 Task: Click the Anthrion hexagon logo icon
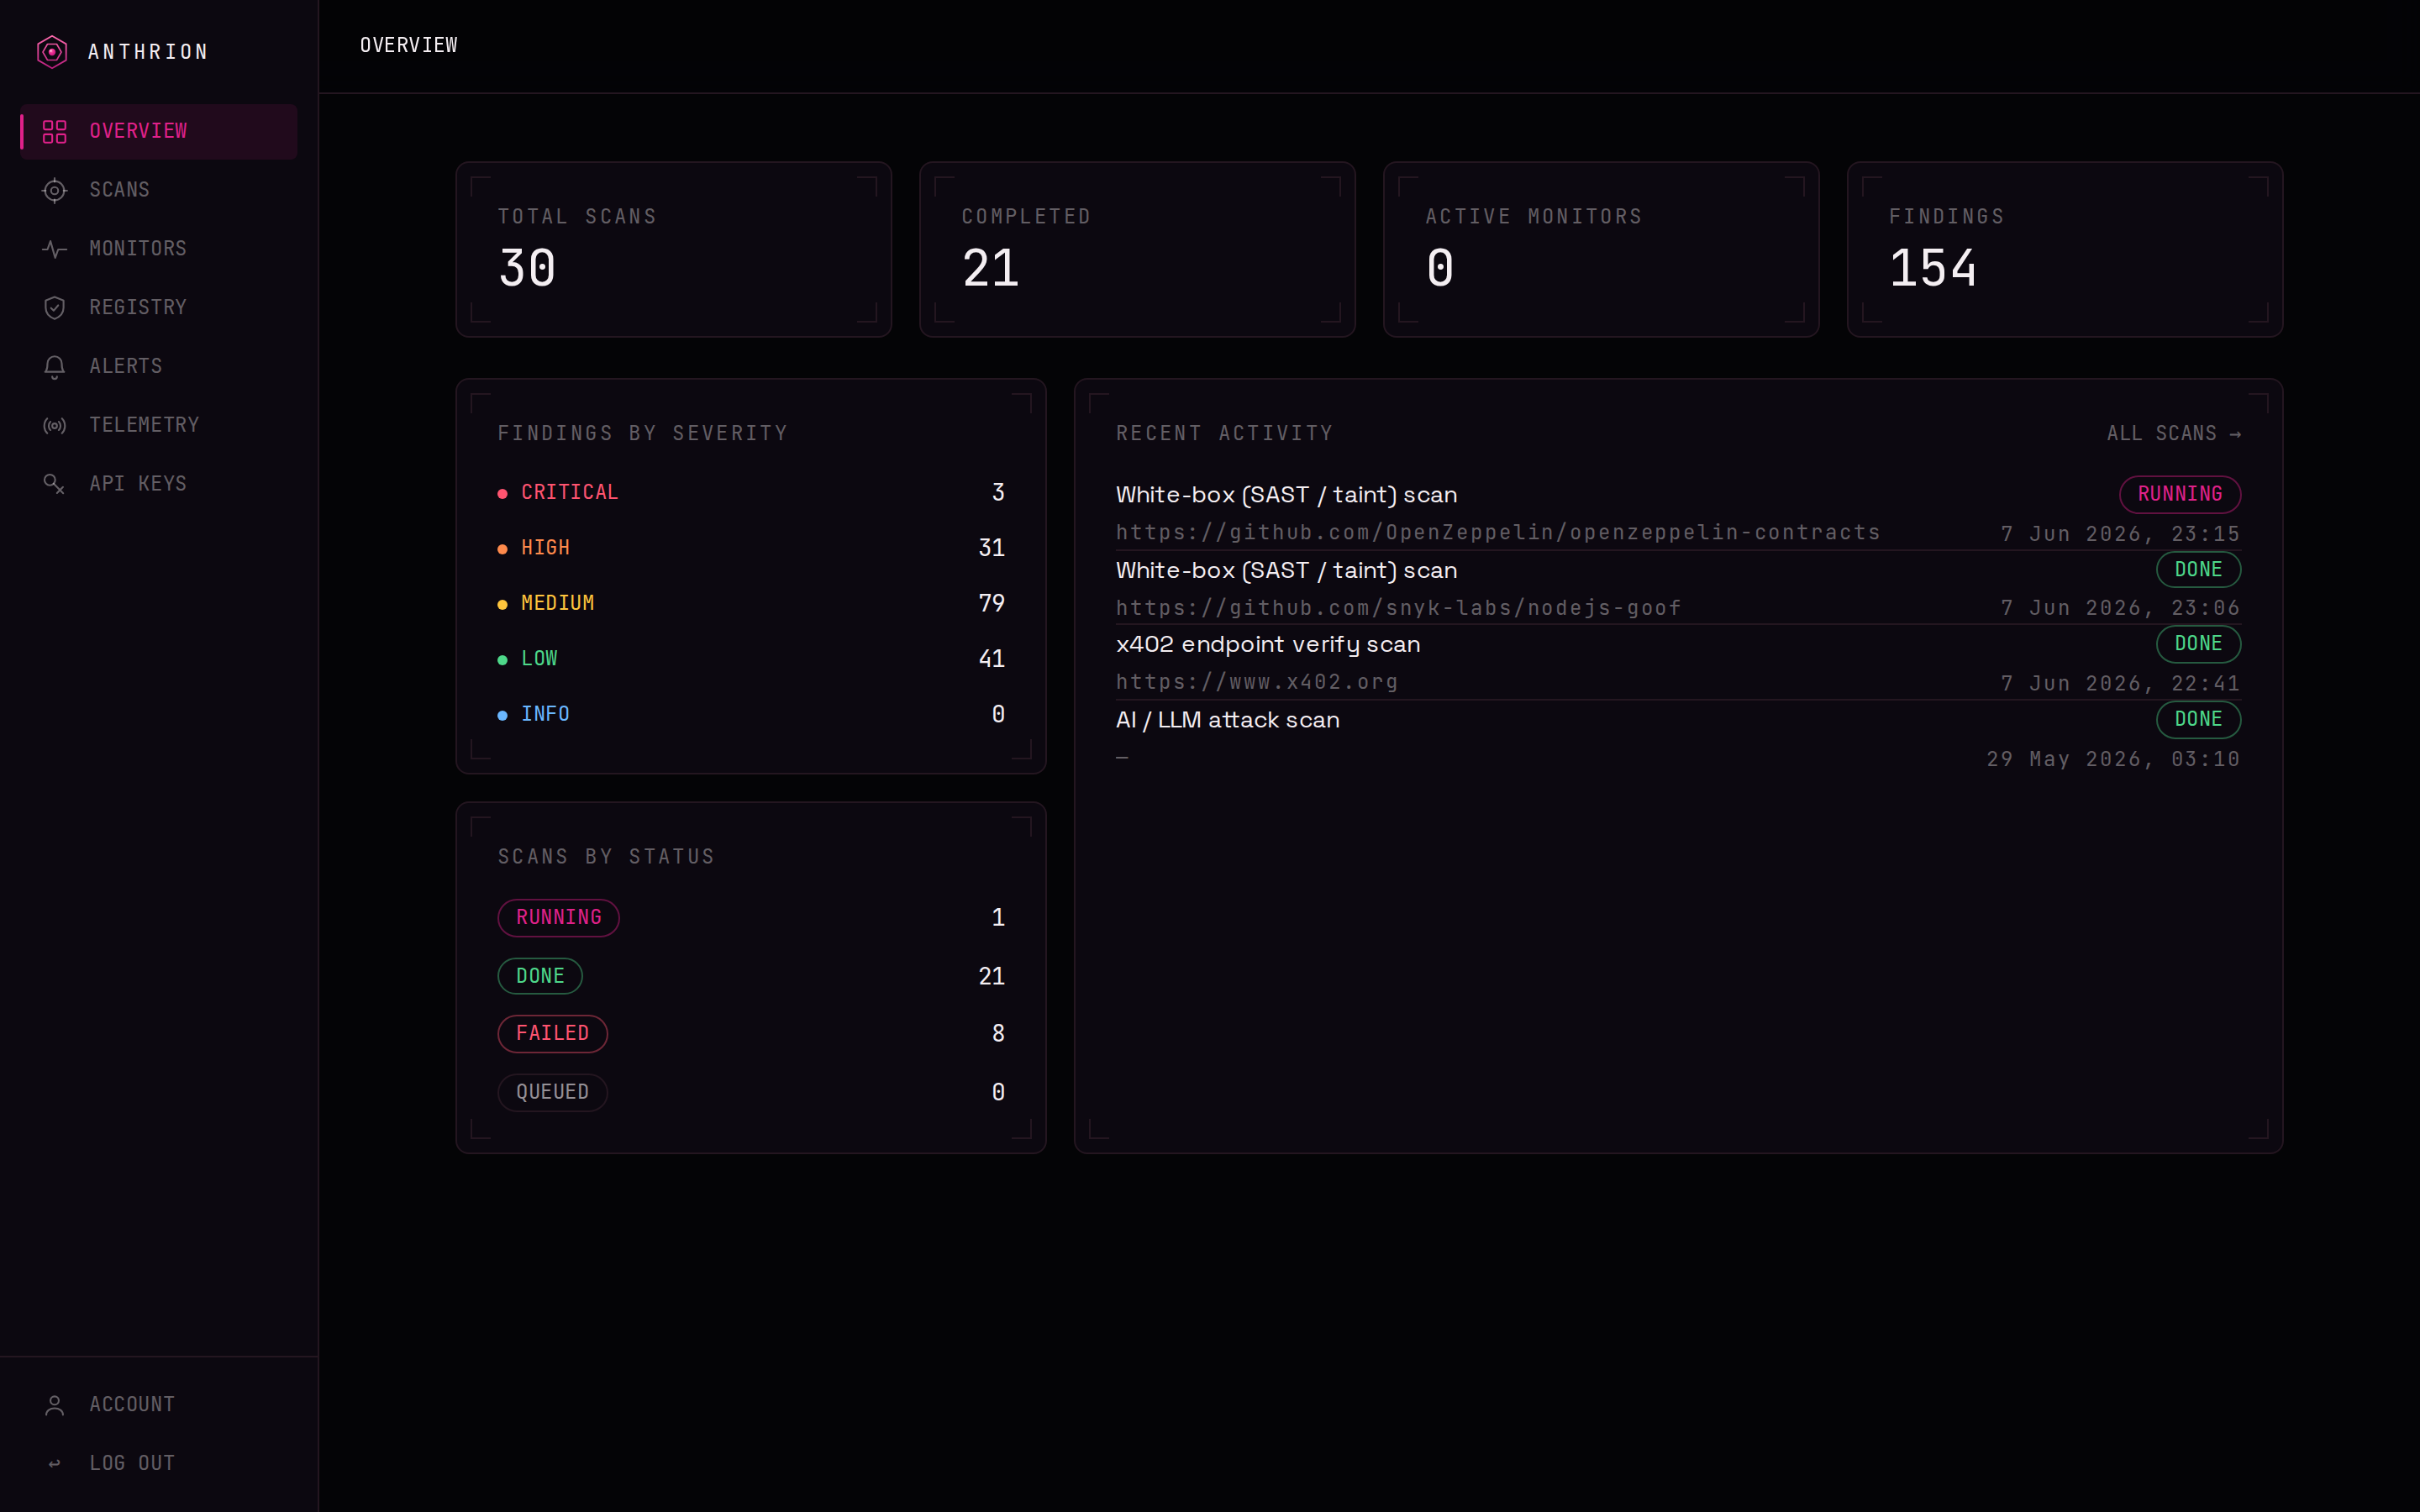click(52, 51)
